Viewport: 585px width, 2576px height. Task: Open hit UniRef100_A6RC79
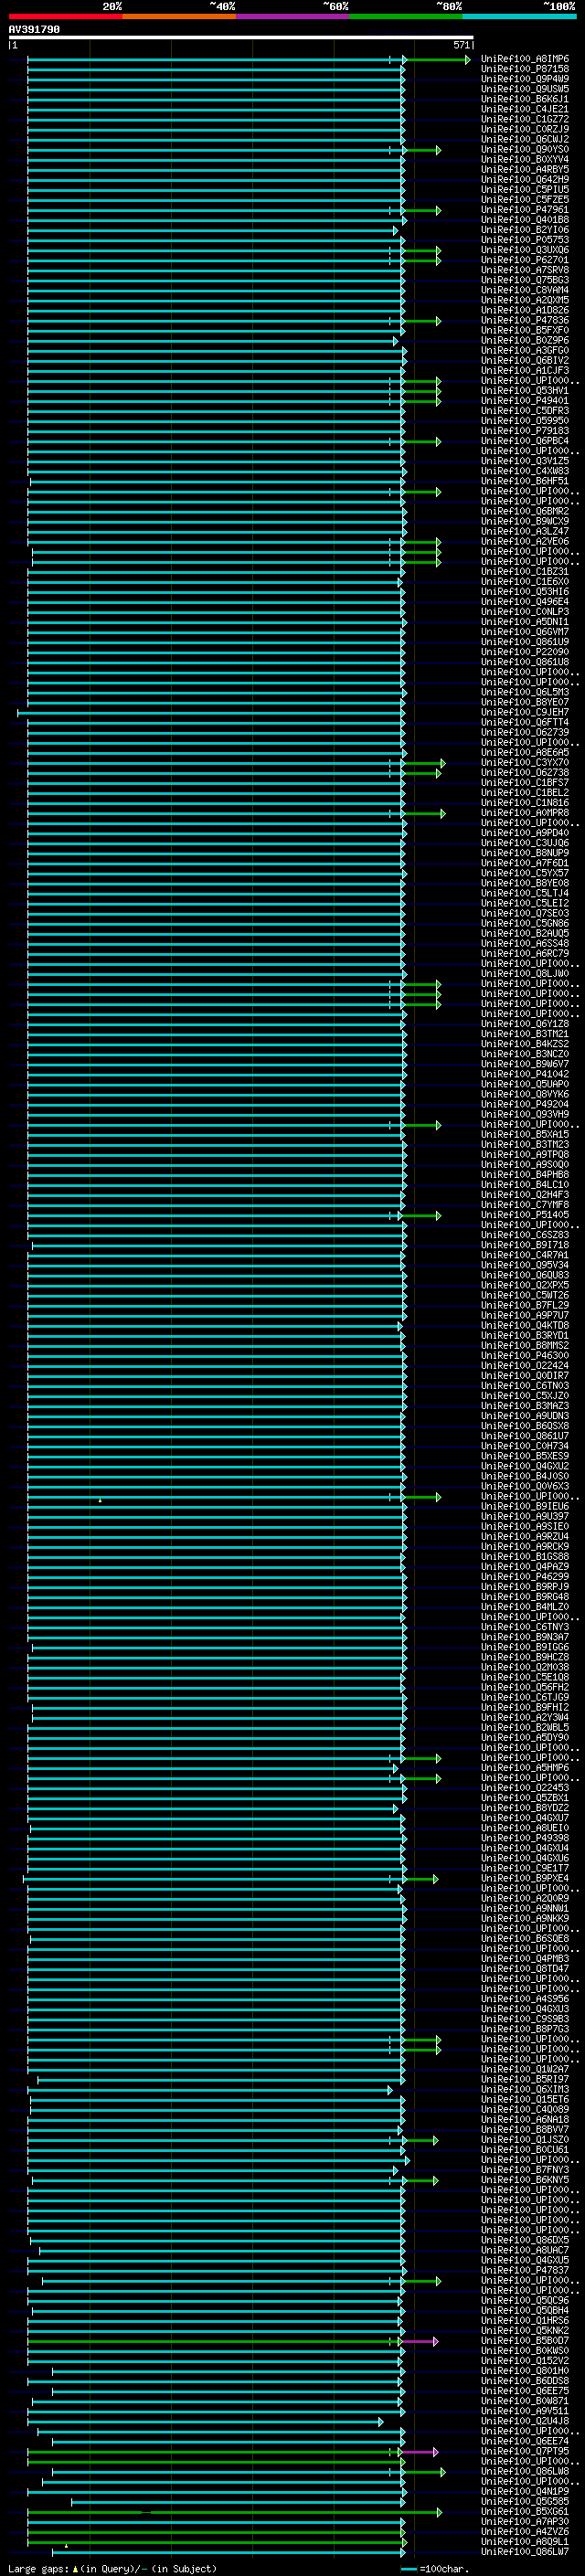(x=525, y=954)
